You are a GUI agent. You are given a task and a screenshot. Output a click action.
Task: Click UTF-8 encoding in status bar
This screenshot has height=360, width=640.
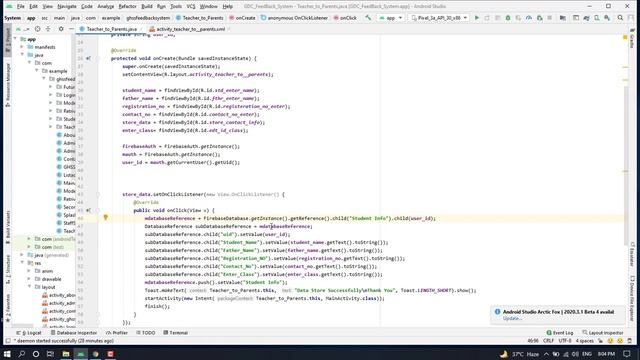tap(565, 340)
